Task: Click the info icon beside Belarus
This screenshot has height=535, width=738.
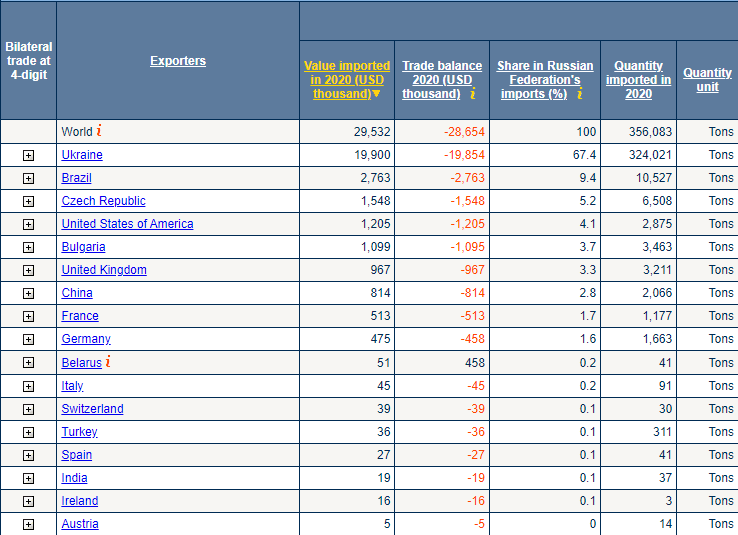Action: pos(108,362)
